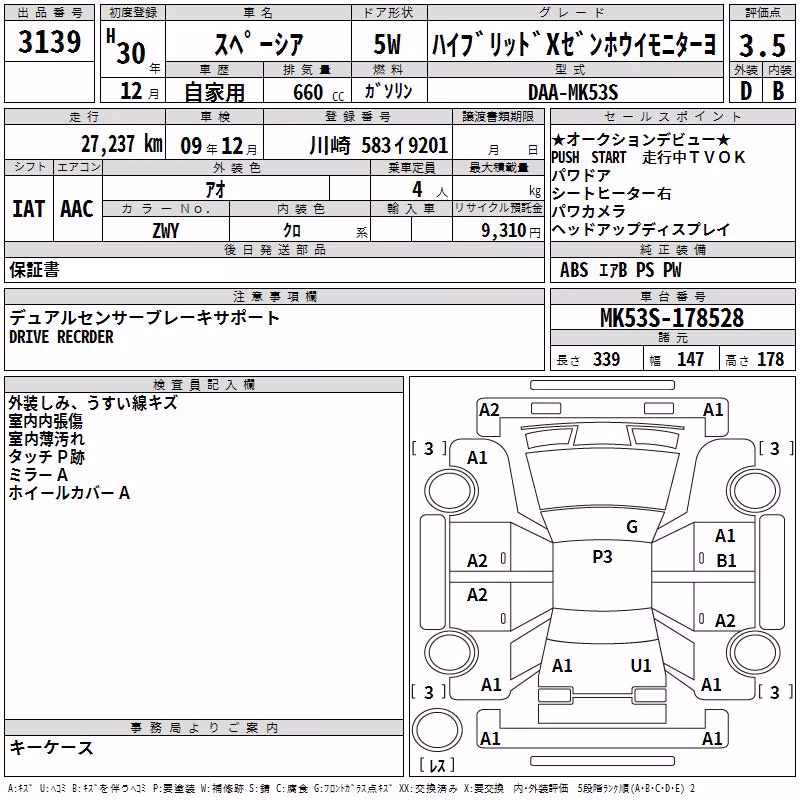Select the registration number 川崎 583イ9201
Screen dimensions: 800x800
coord(379,145)
